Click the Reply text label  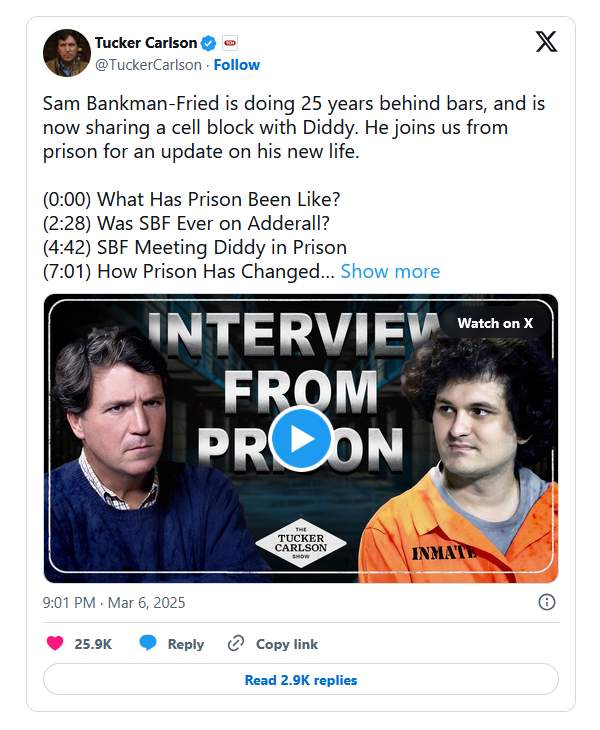tap(186, 644)
